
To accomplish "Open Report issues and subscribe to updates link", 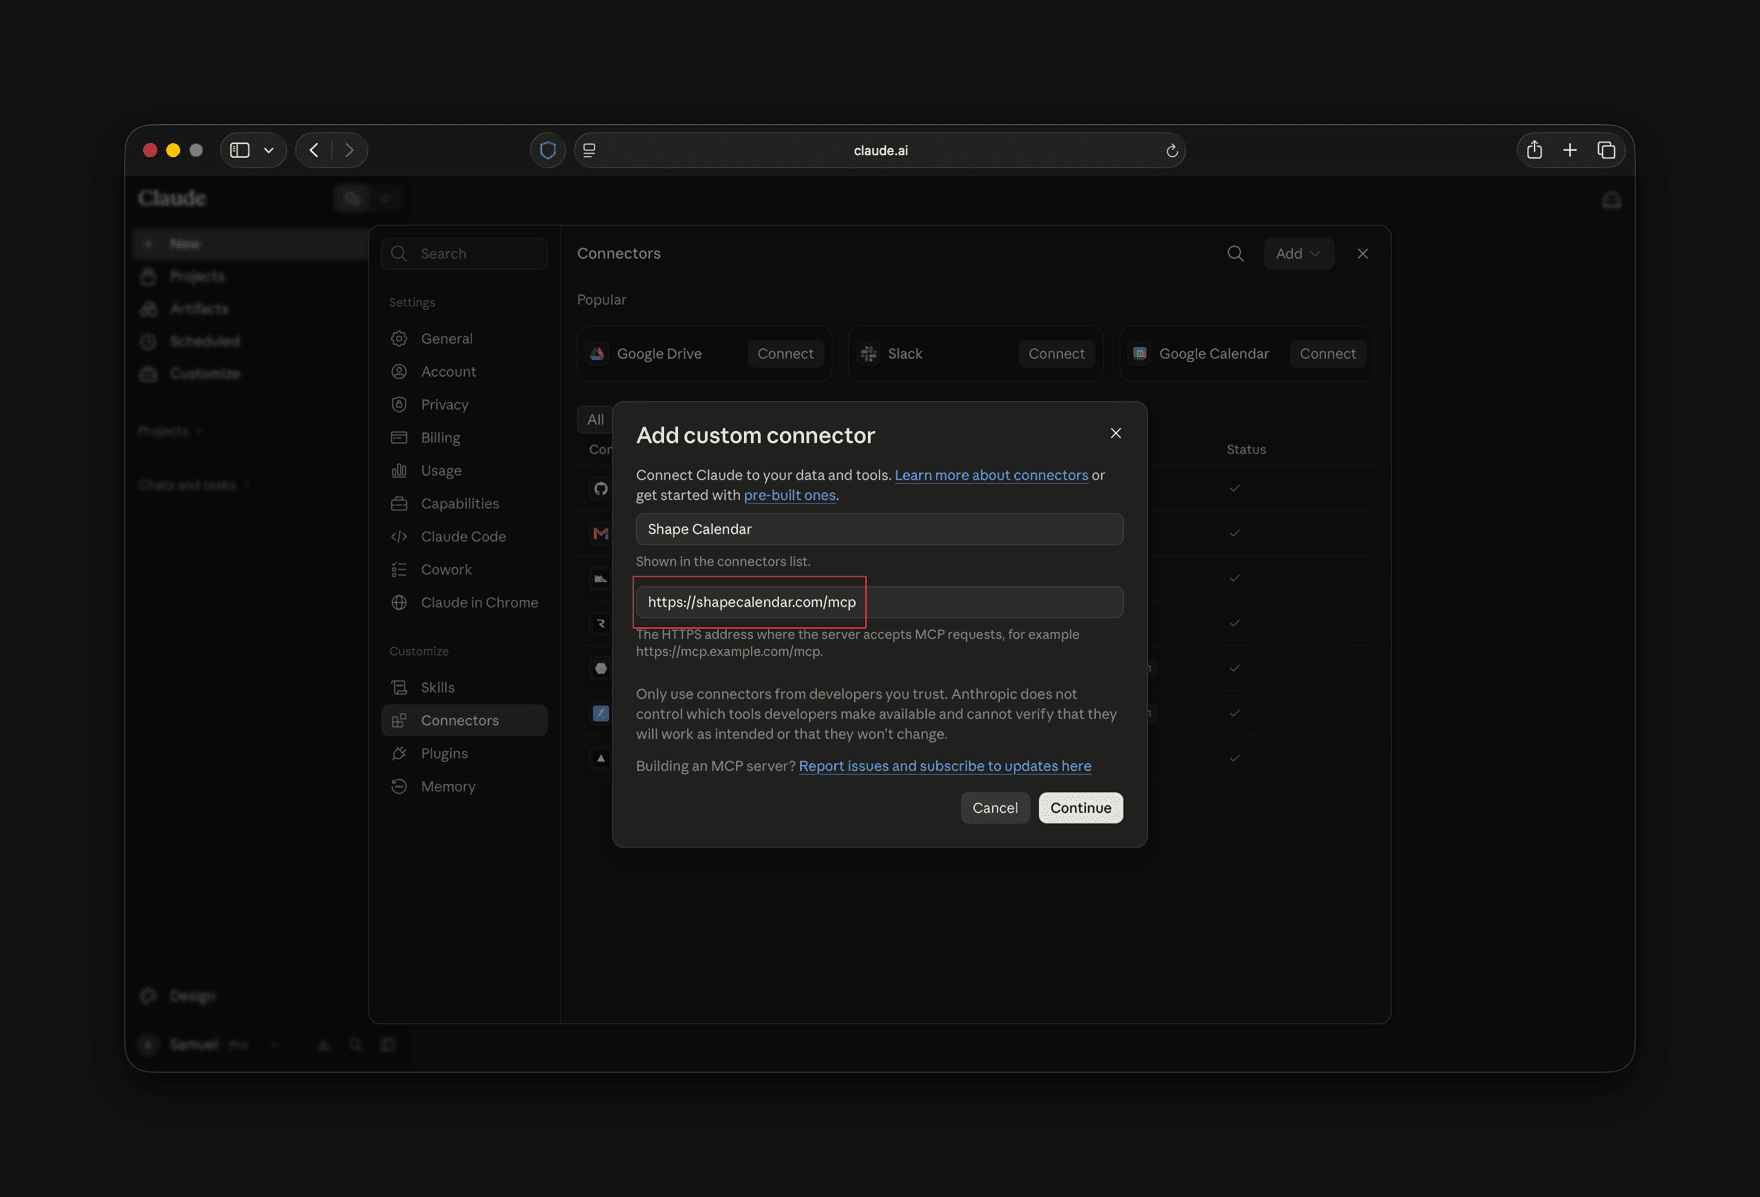I will coord(945,766).
